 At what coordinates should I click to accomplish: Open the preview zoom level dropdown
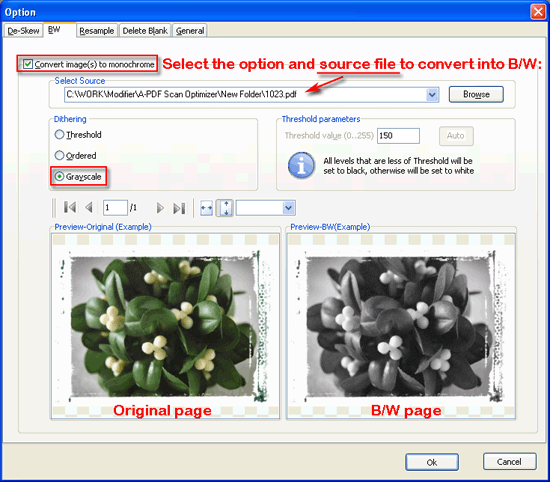288,208
